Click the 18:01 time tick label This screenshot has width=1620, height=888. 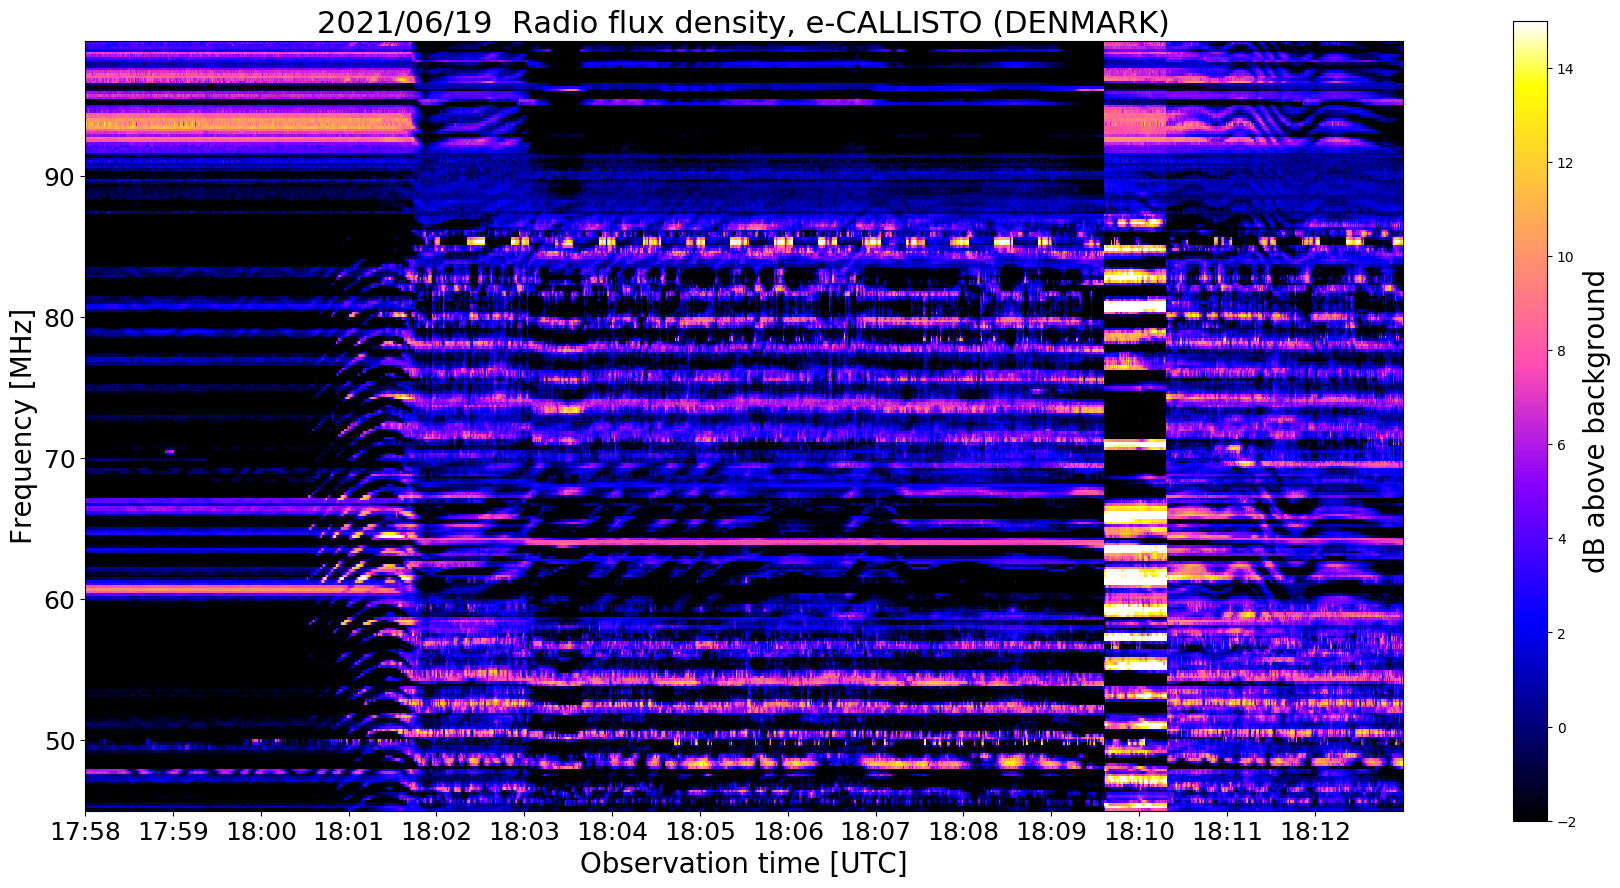pos(348,832)
